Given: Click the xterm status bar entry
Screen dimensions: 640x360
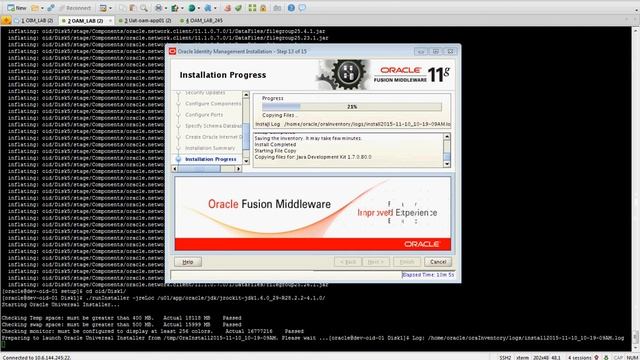Looking at the screenshot, I should 522,357.
